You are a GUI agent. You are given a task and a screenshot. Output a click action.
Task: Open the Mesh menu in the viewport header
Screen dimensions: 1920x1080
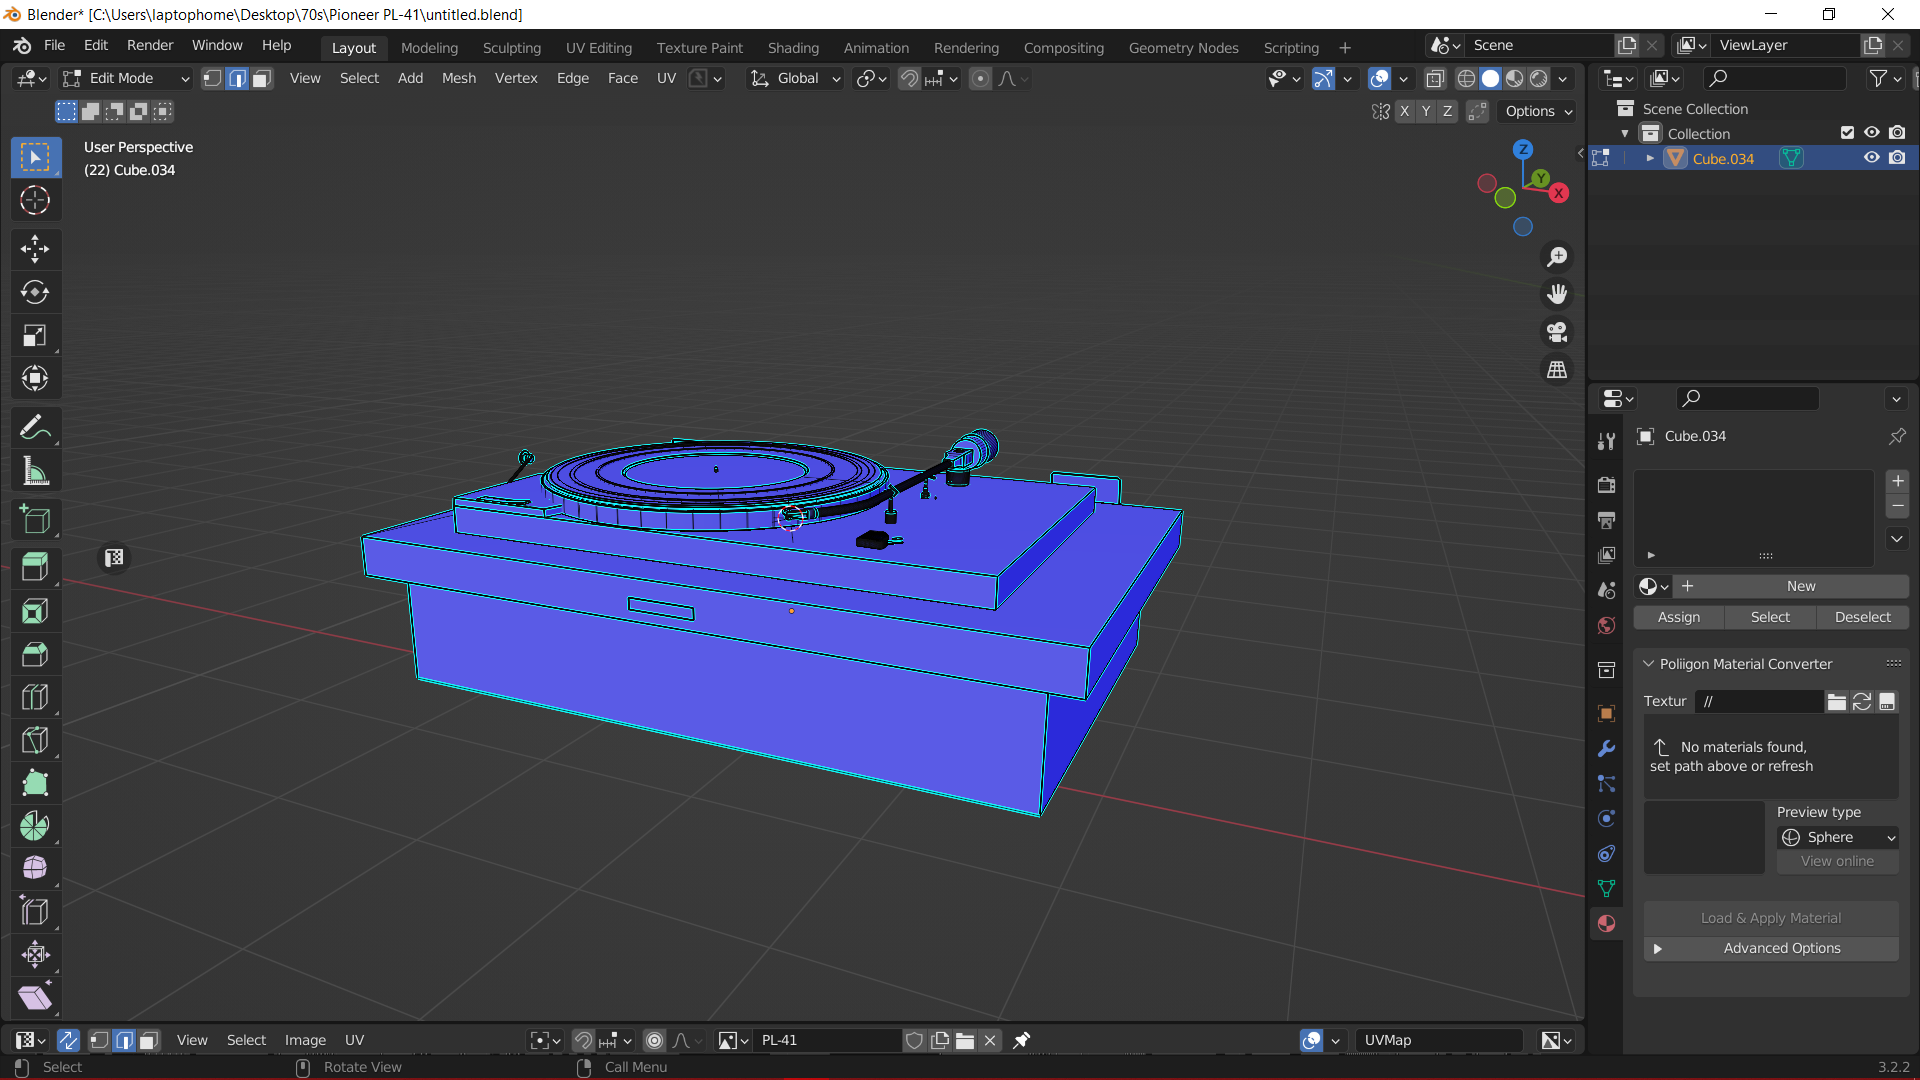point(459,78)
